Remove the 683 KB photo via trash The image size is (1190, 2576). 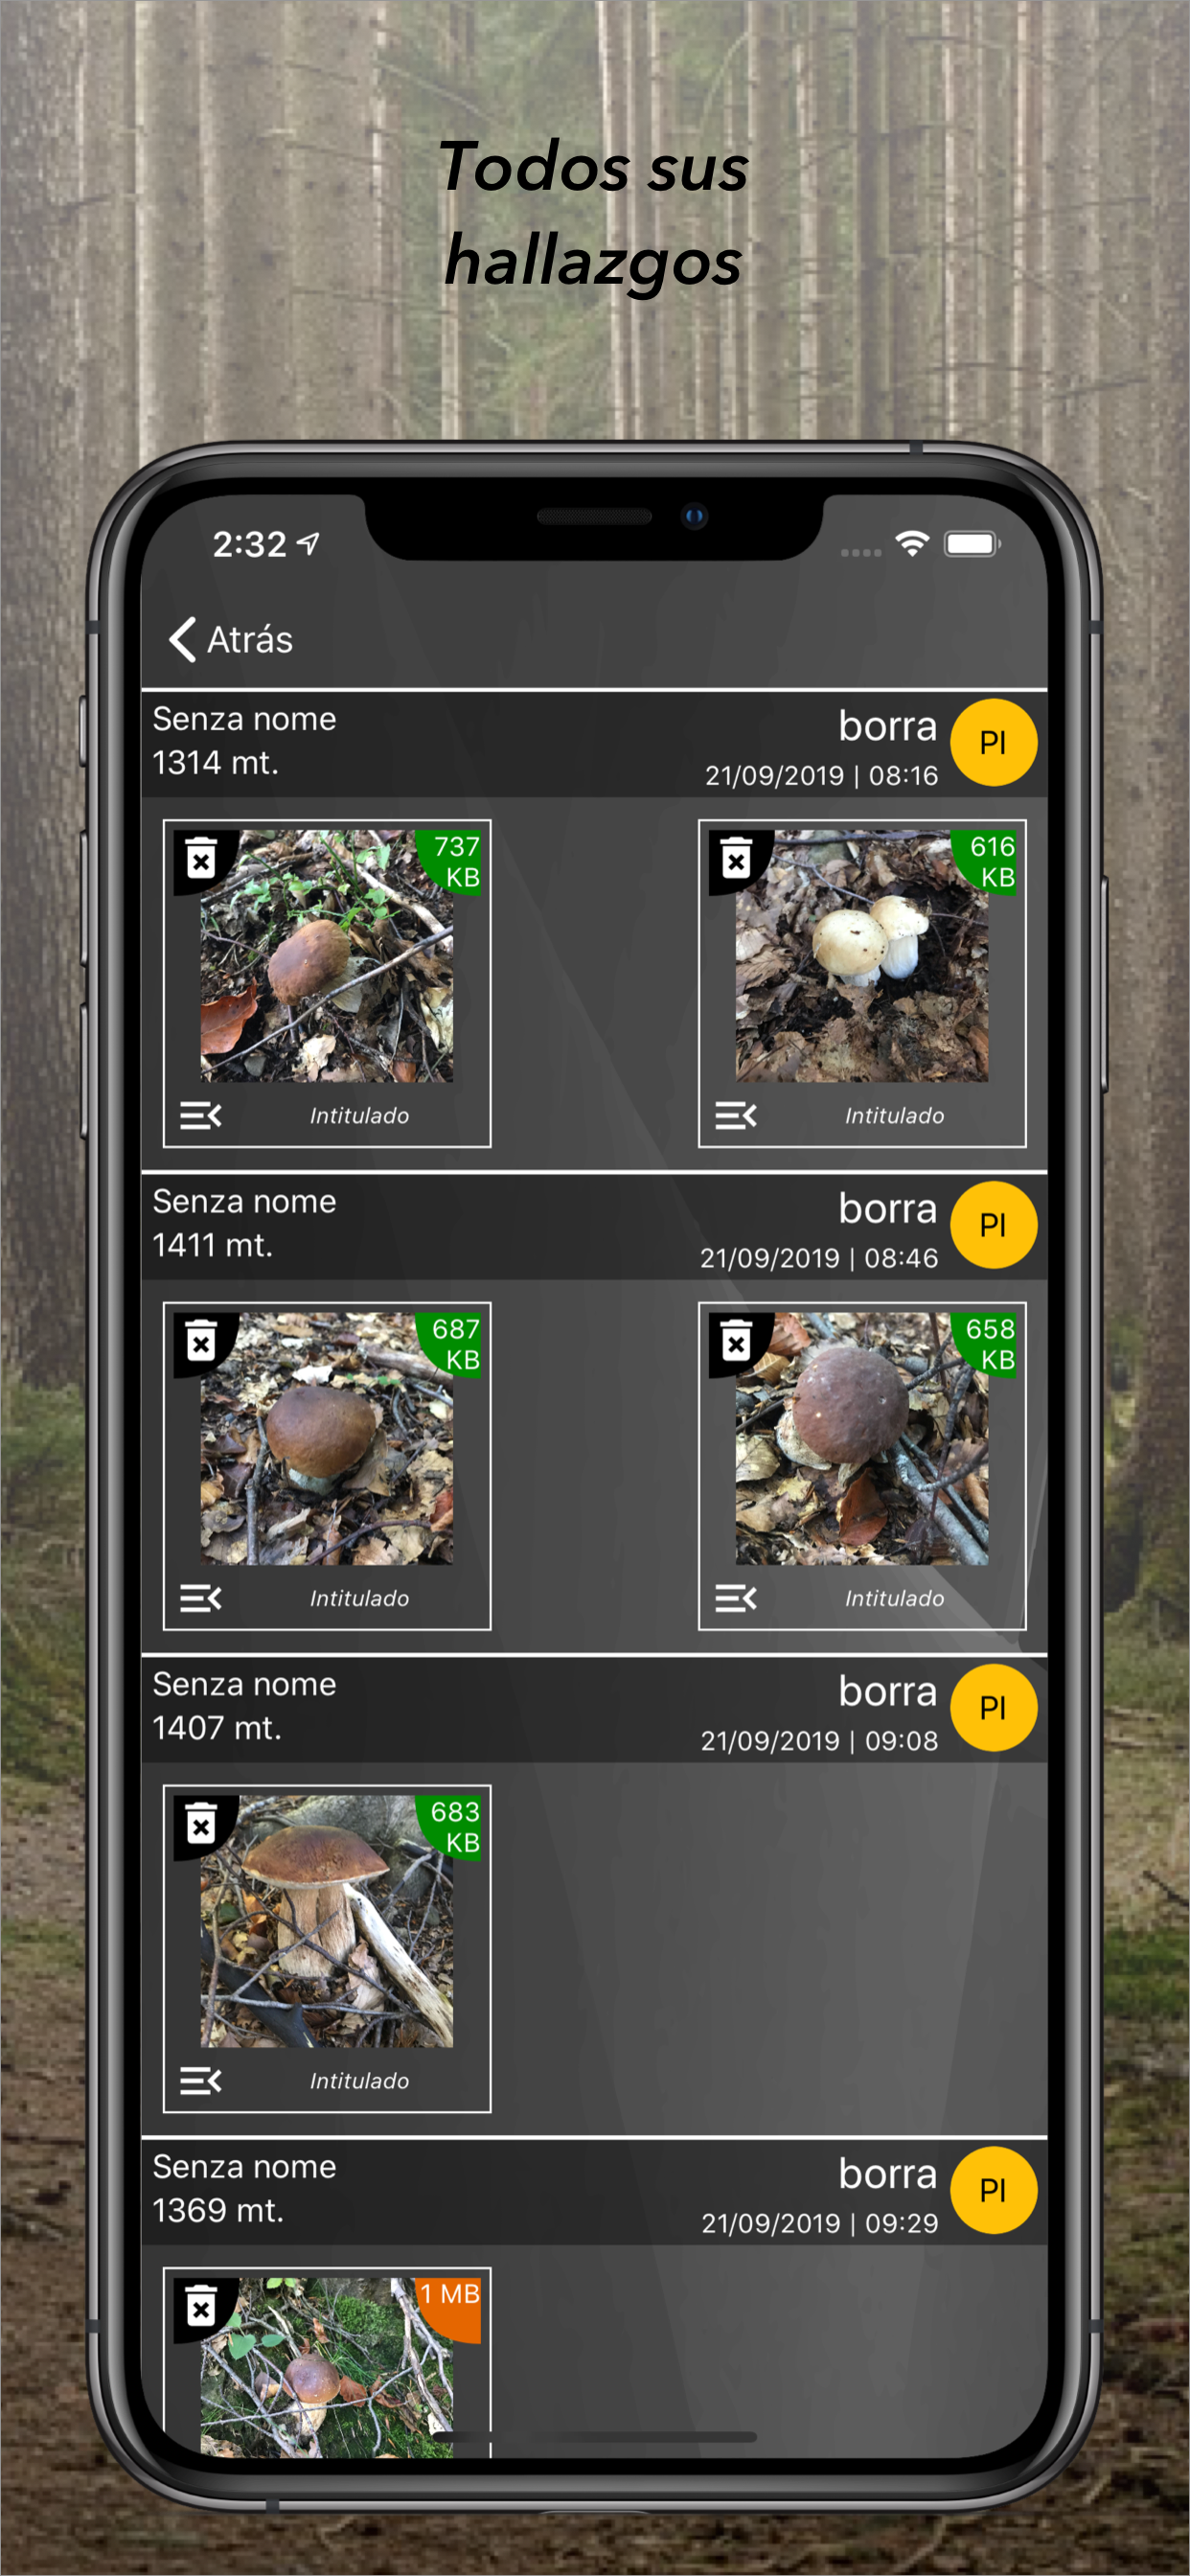[201, 1824]
